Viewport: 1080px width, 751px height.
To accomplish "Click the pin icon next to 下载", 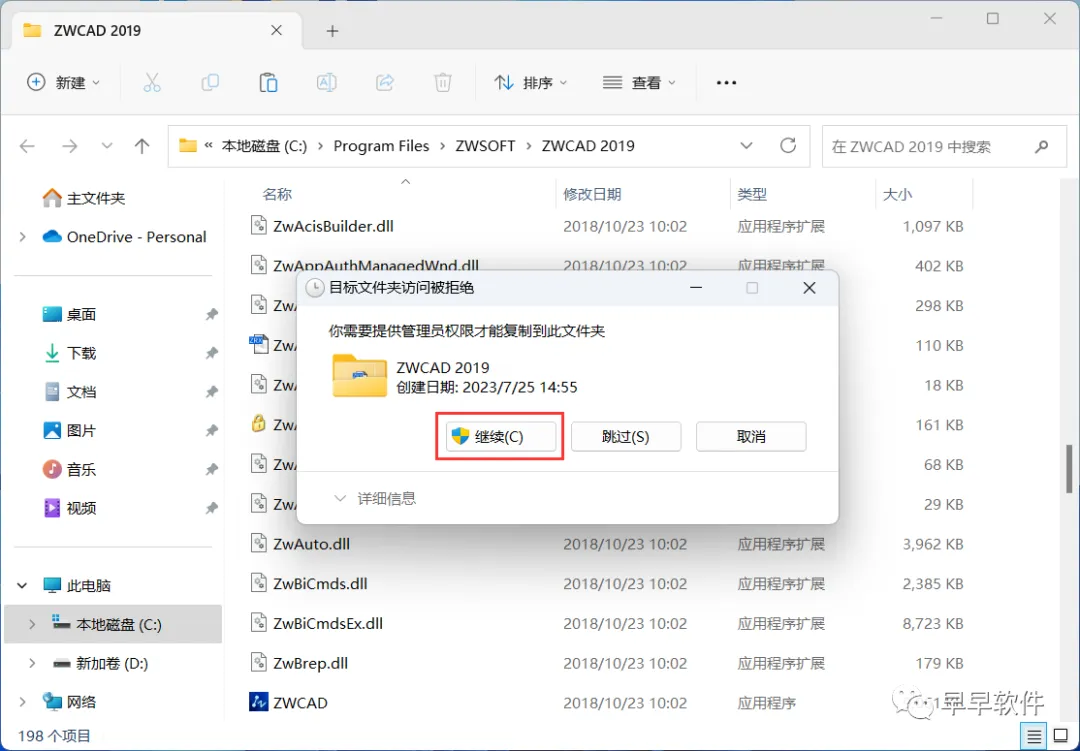I will click(x=211, y=353).
